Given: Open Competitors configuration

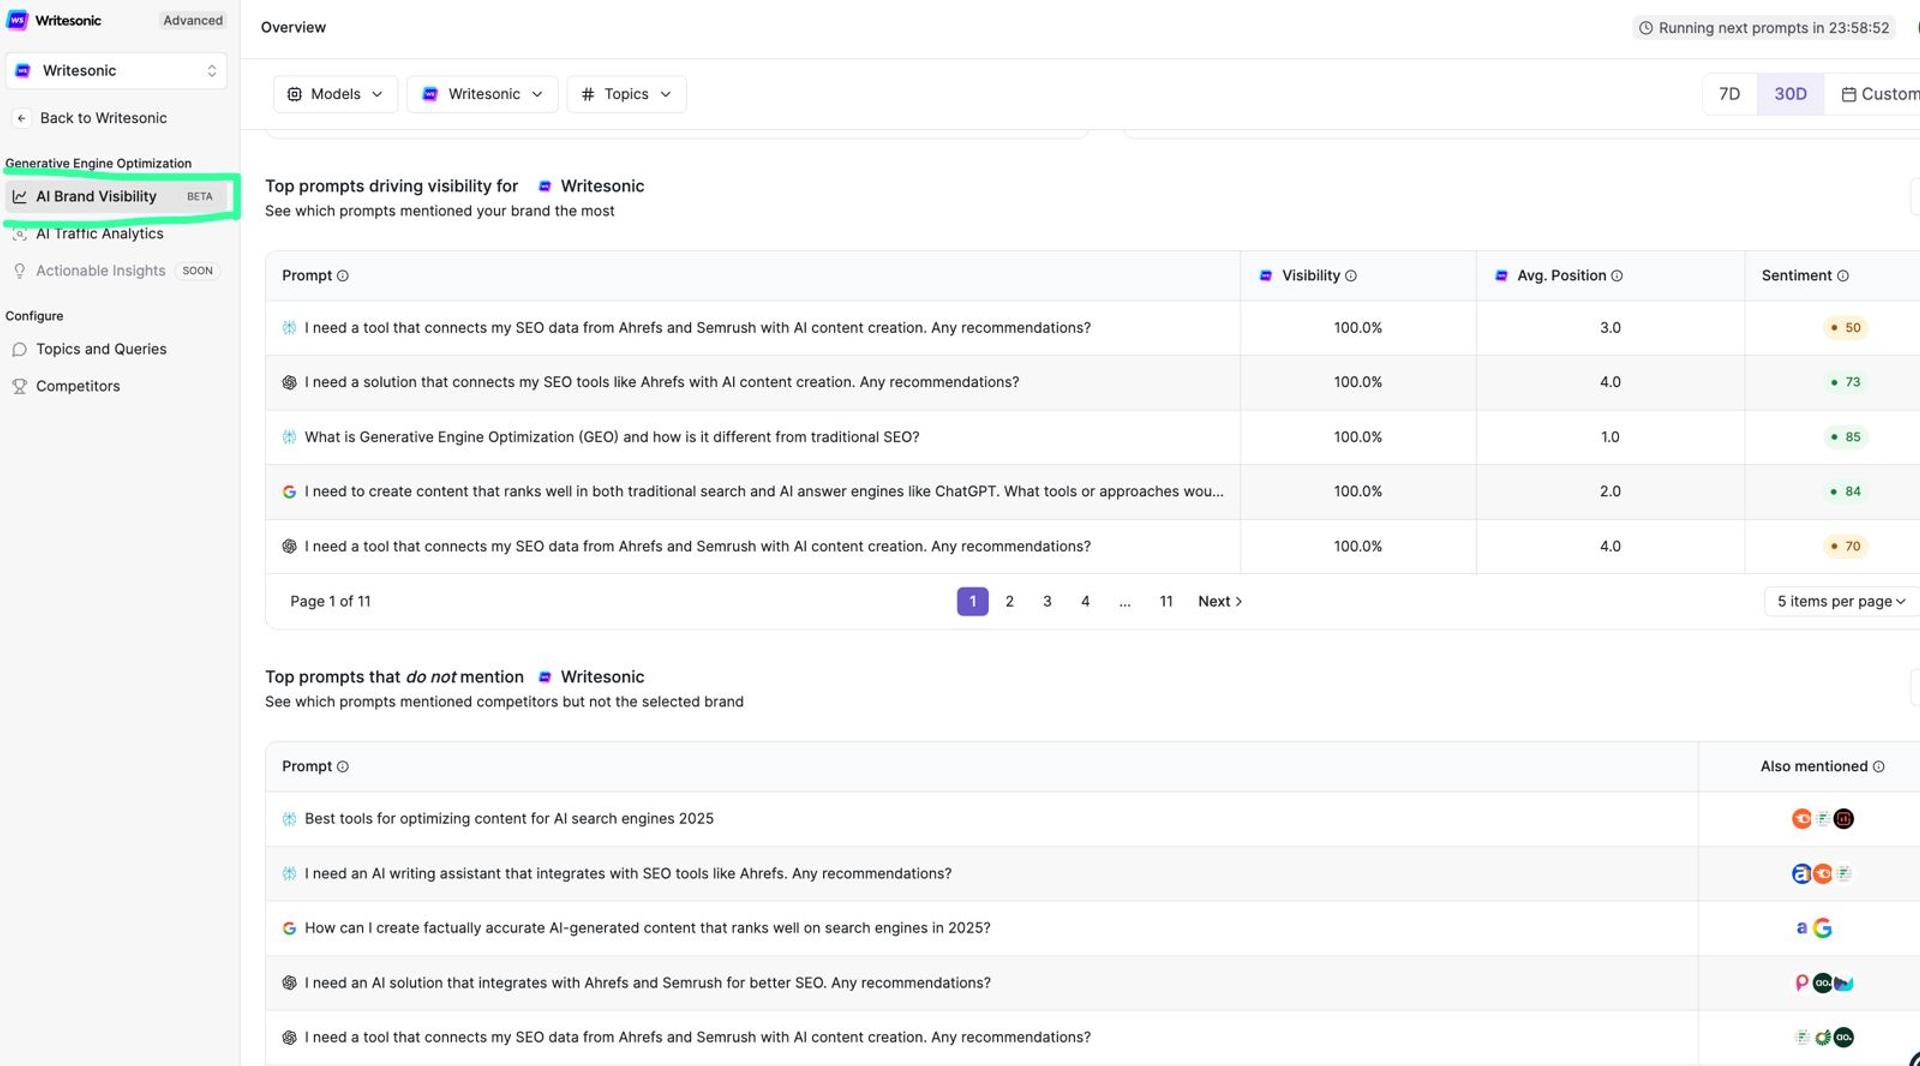Looking at the screenshot, I should point(78,386).
